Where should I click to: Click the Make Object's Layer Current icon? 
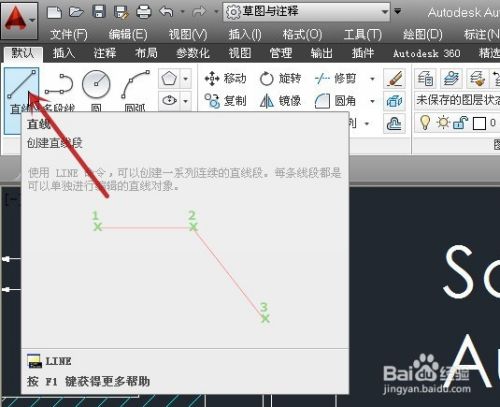451,79
